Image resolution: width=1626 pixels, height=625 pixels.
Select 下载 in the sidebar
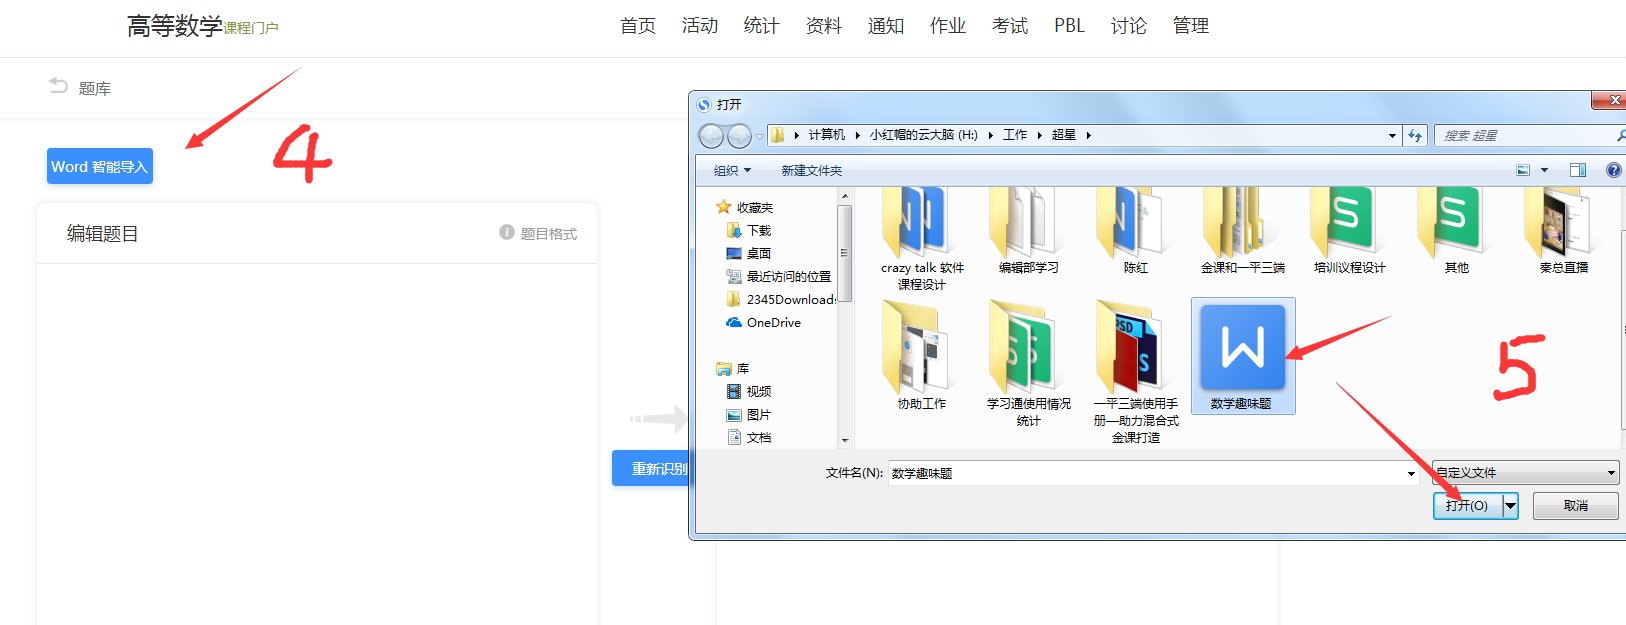pos(749,230)
